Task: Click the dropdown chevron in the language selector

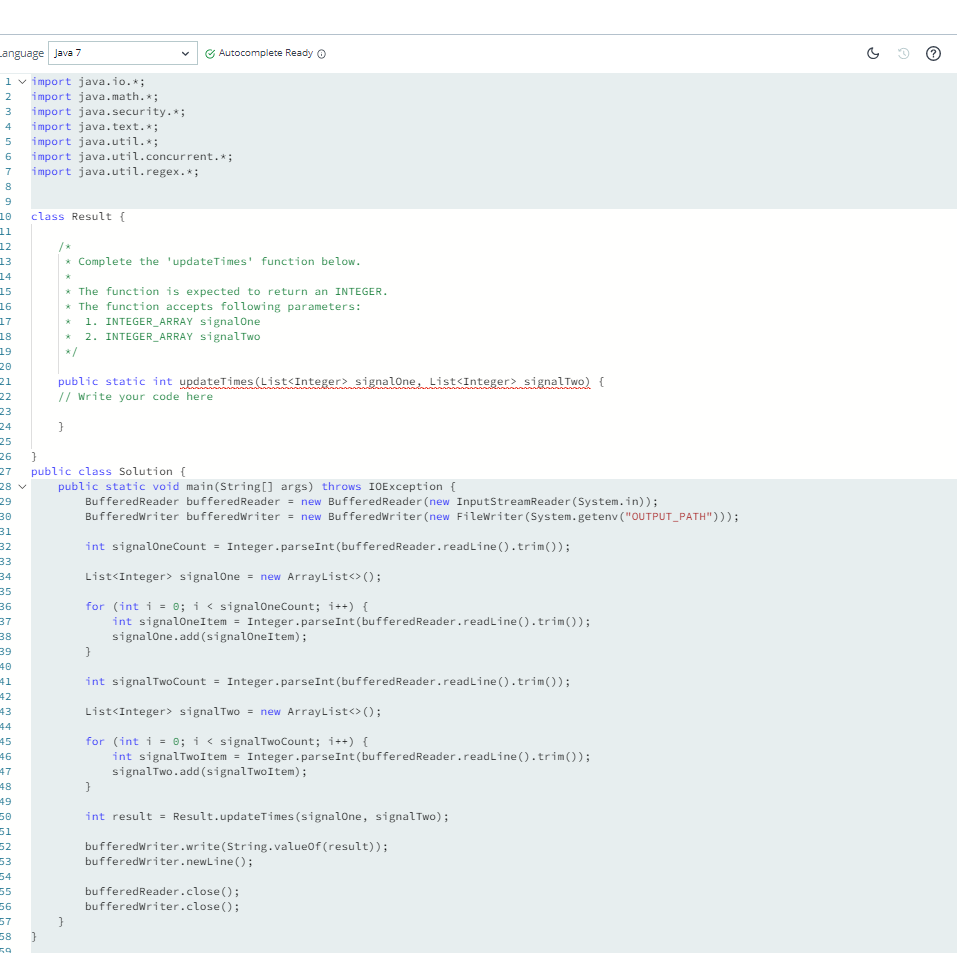Action: click(x=185, y=53)
